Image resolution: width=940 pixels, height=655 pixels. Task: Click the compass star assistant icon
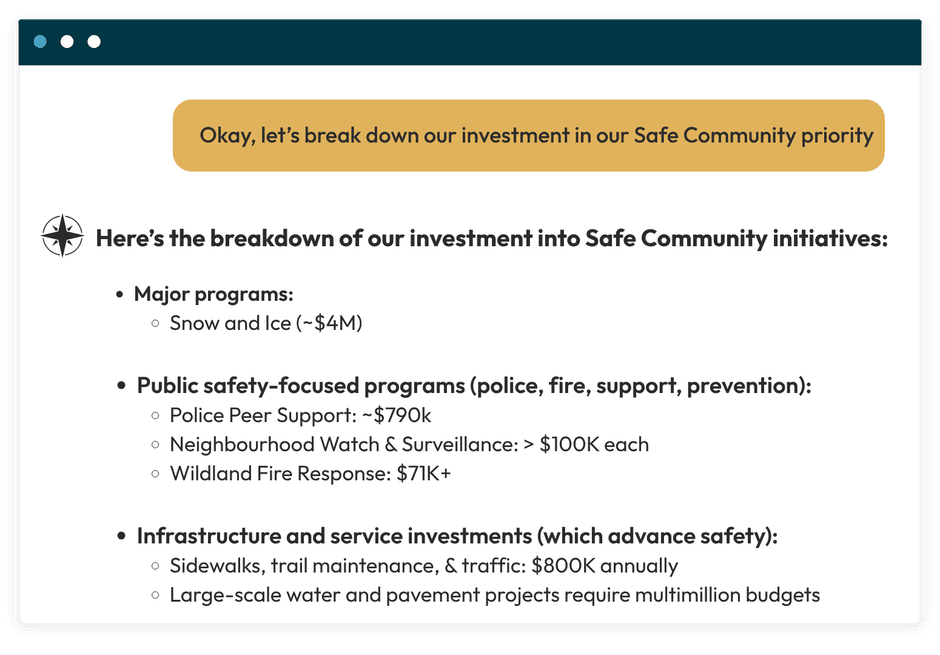(x=62, y=237)
